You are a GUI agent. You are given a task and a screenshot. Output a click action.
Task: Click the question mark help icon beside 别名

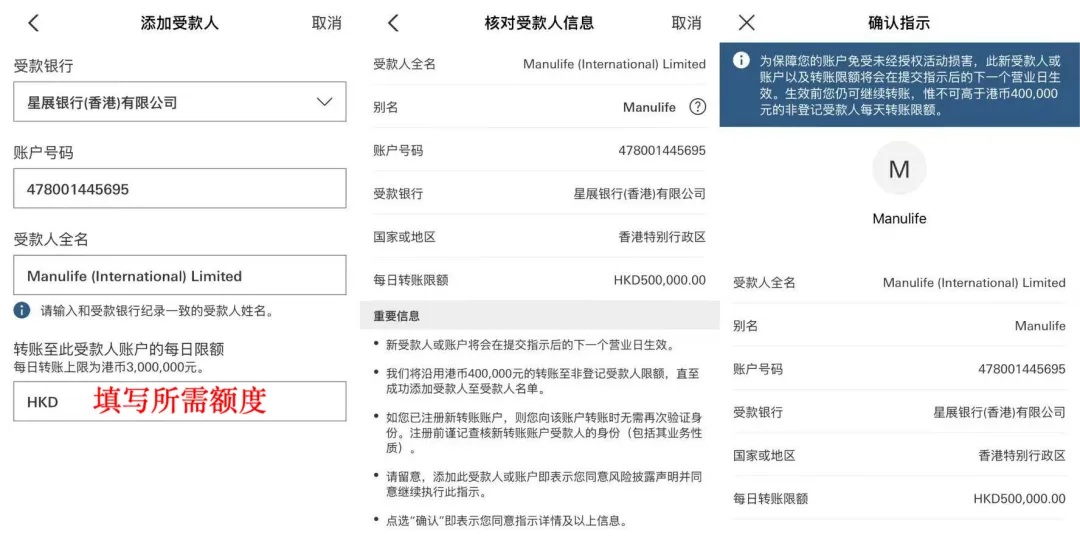[698, 107]
